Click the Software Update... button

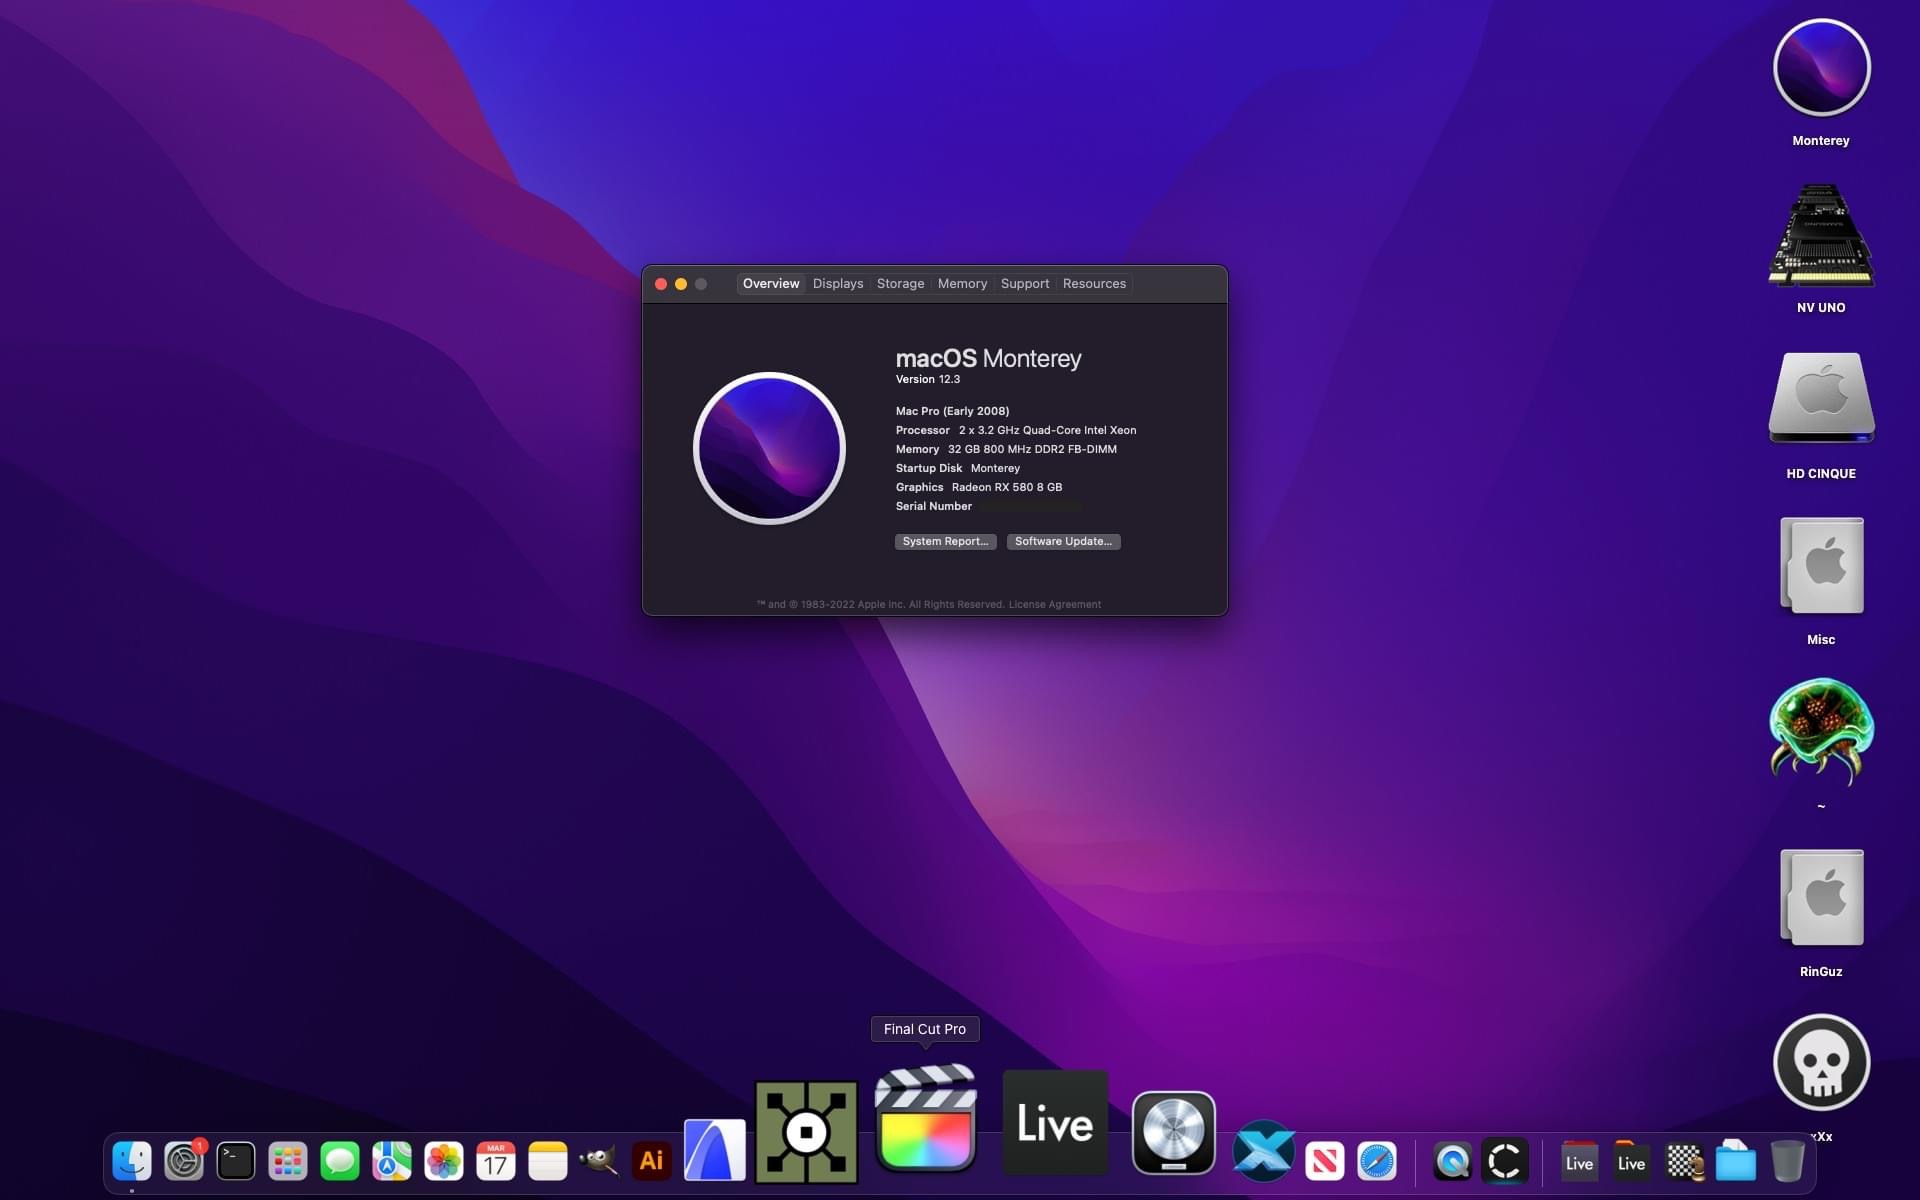click(1063, 541)
